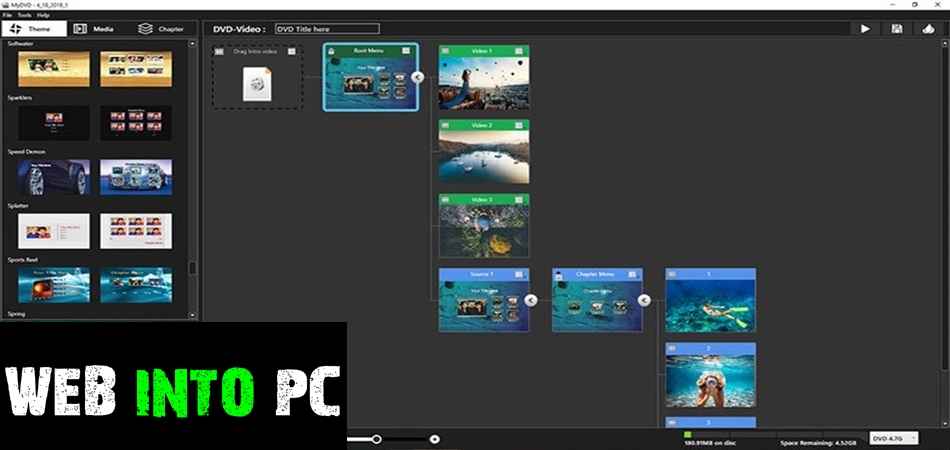Collapse the Source 1 branch arrow
This screenshot has width=950, height=450.
[531, 299]
